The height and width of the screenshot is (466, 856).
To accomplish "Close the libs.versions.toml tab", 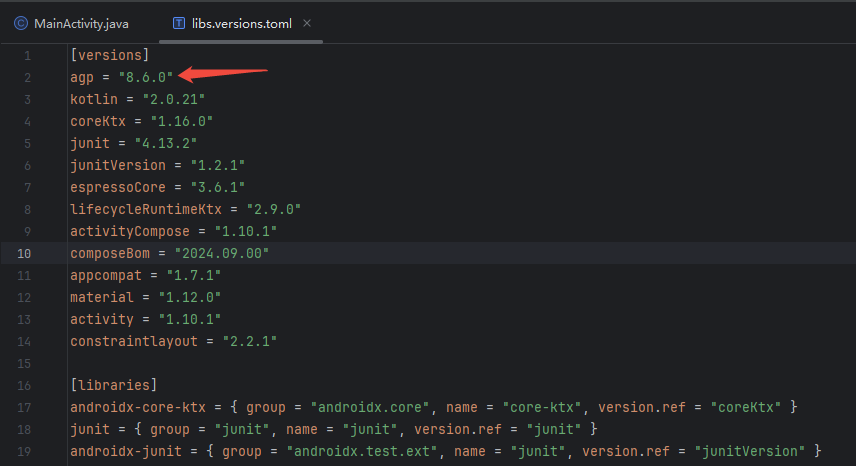I will click(307, 22).
